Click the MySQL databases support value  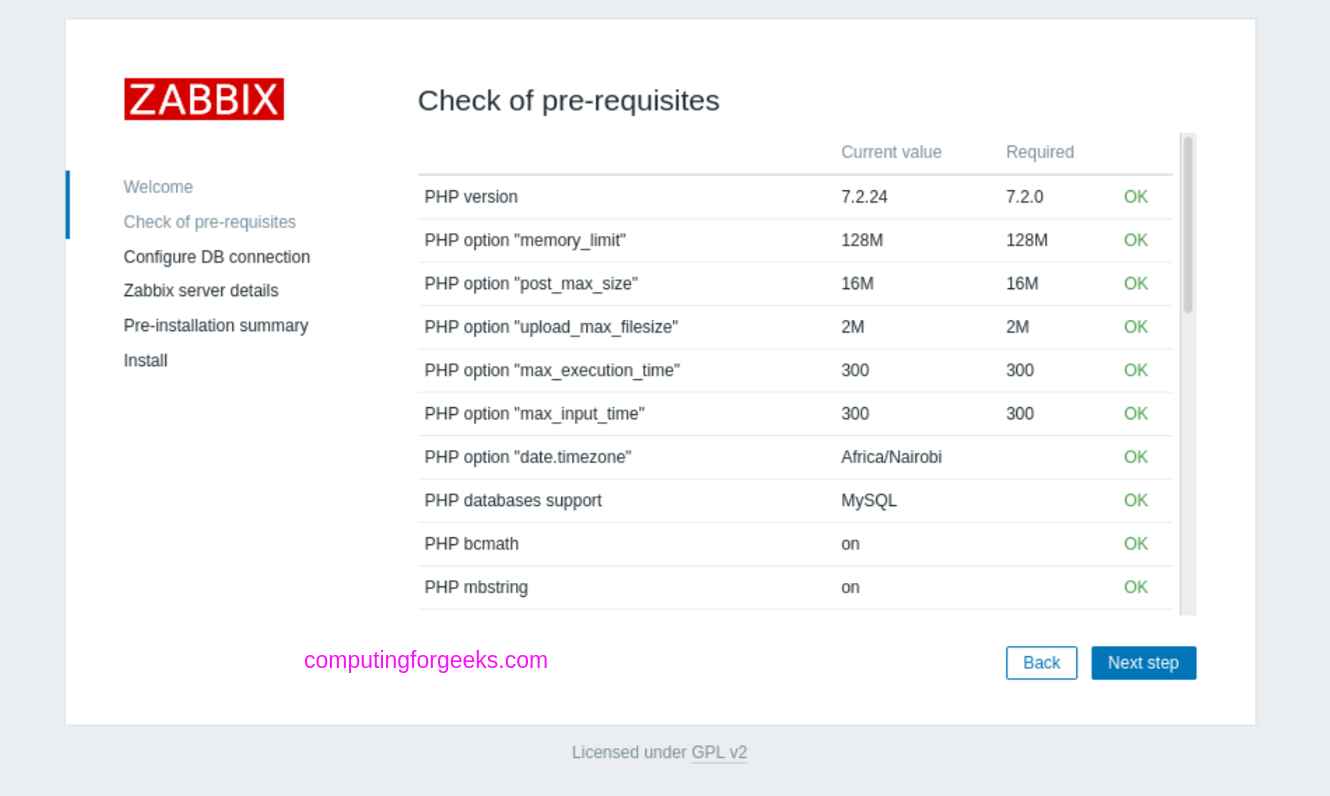[868, 500]
